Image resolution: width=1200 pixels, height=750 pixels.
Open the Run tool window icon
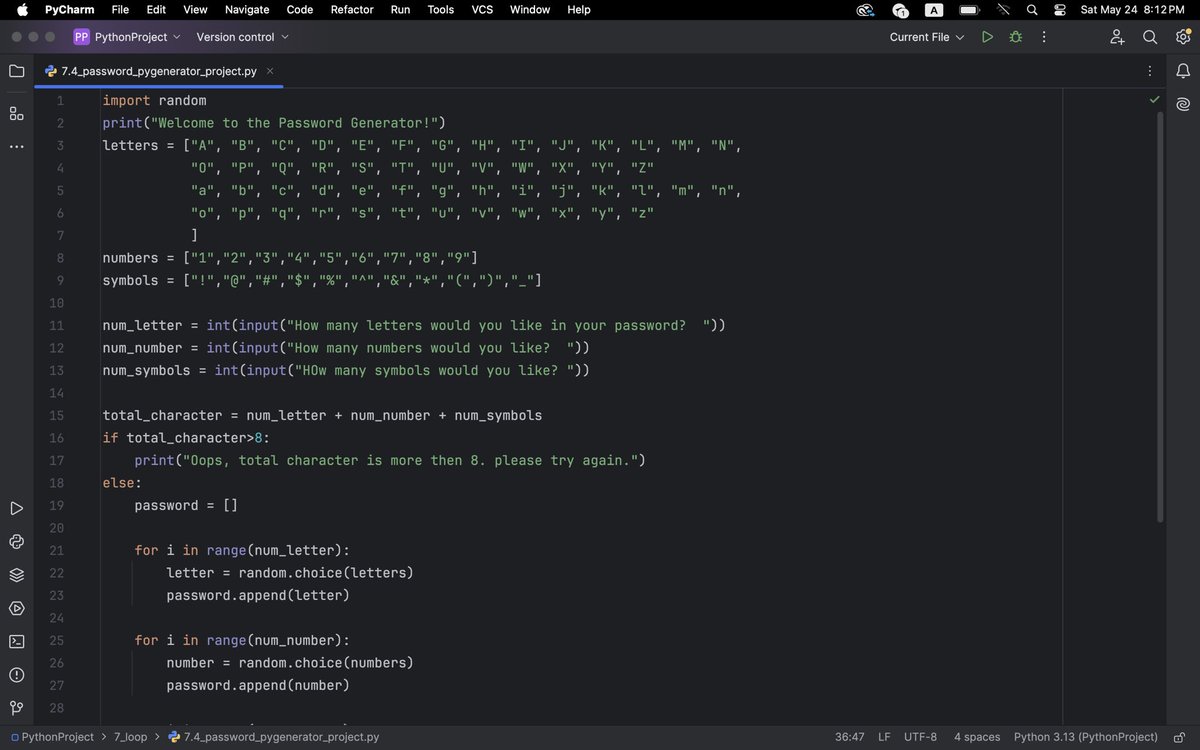pos(16,509)
